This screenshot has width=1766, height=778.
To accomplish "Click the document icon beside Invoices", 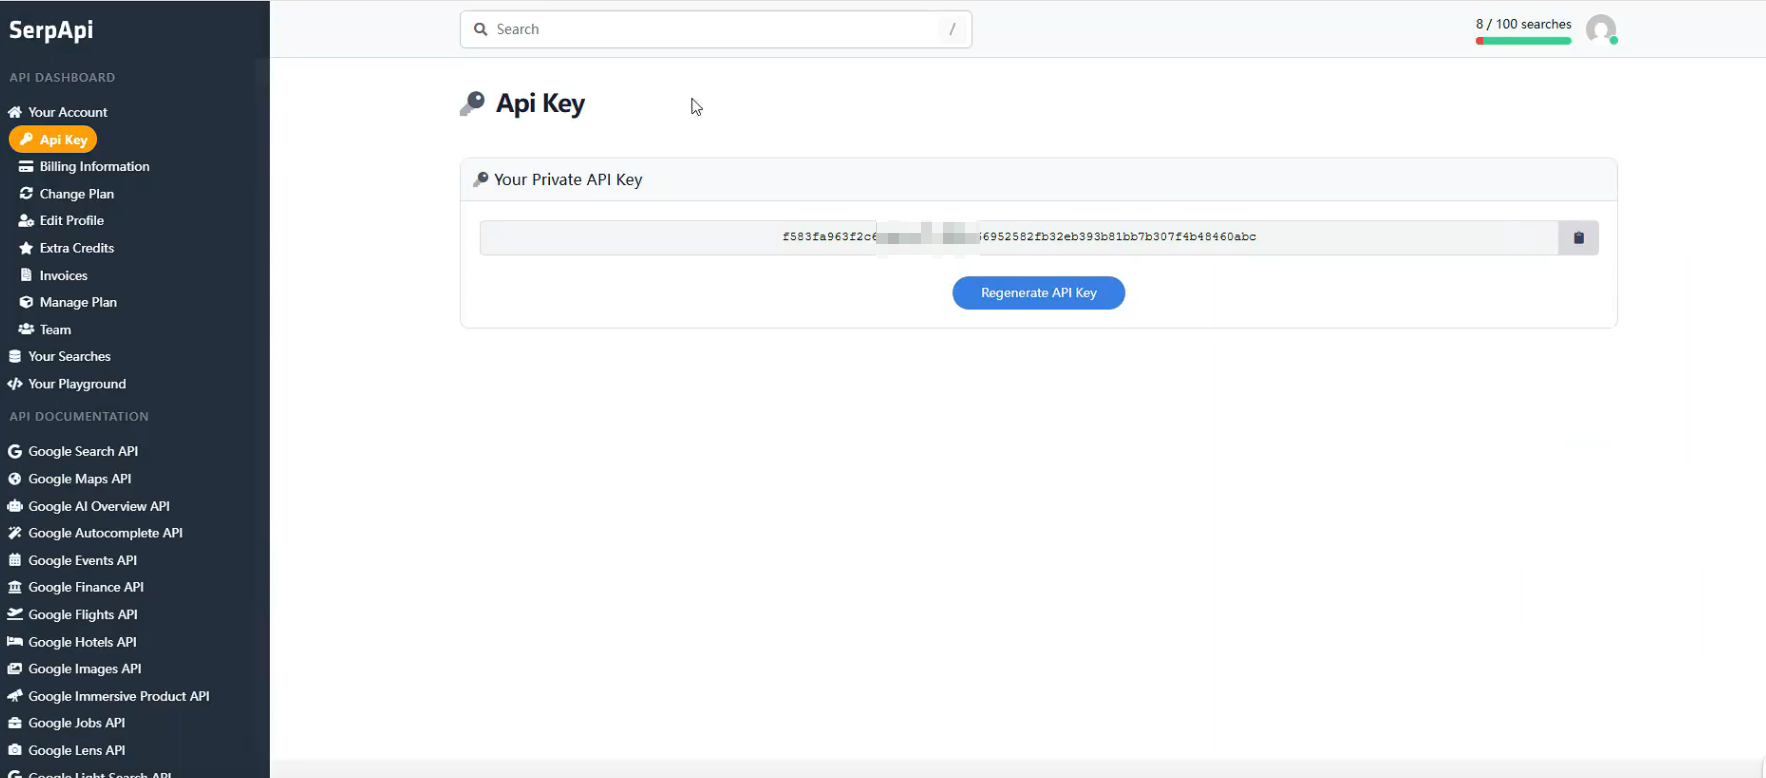I will tap(26, 275).
